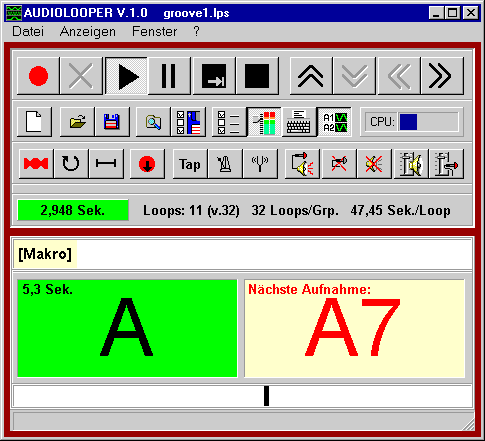Viewport: 485px width, 441px height.
Task: Toggle the A1/A2 waveform view button
Action: (x=334, y=122)
